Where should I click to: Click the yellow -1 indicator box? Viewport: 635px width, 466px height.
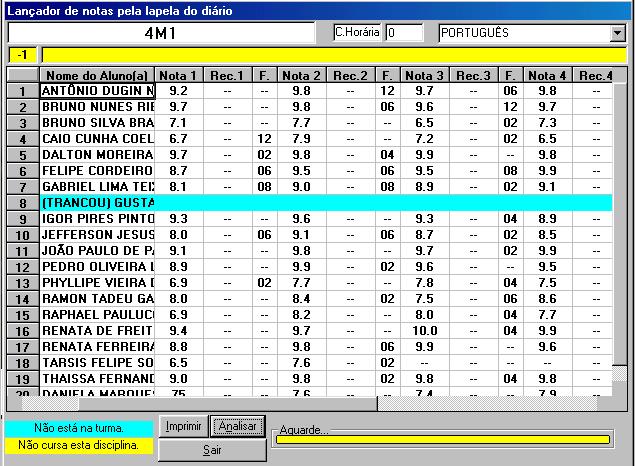tap(22, 54)
